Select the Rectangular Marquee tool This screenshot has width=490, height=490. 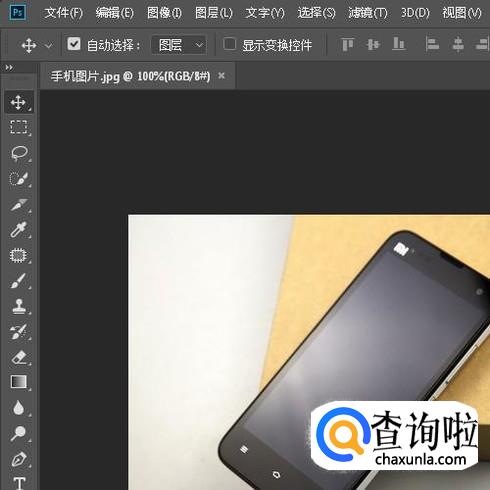[x=19, y=127]
